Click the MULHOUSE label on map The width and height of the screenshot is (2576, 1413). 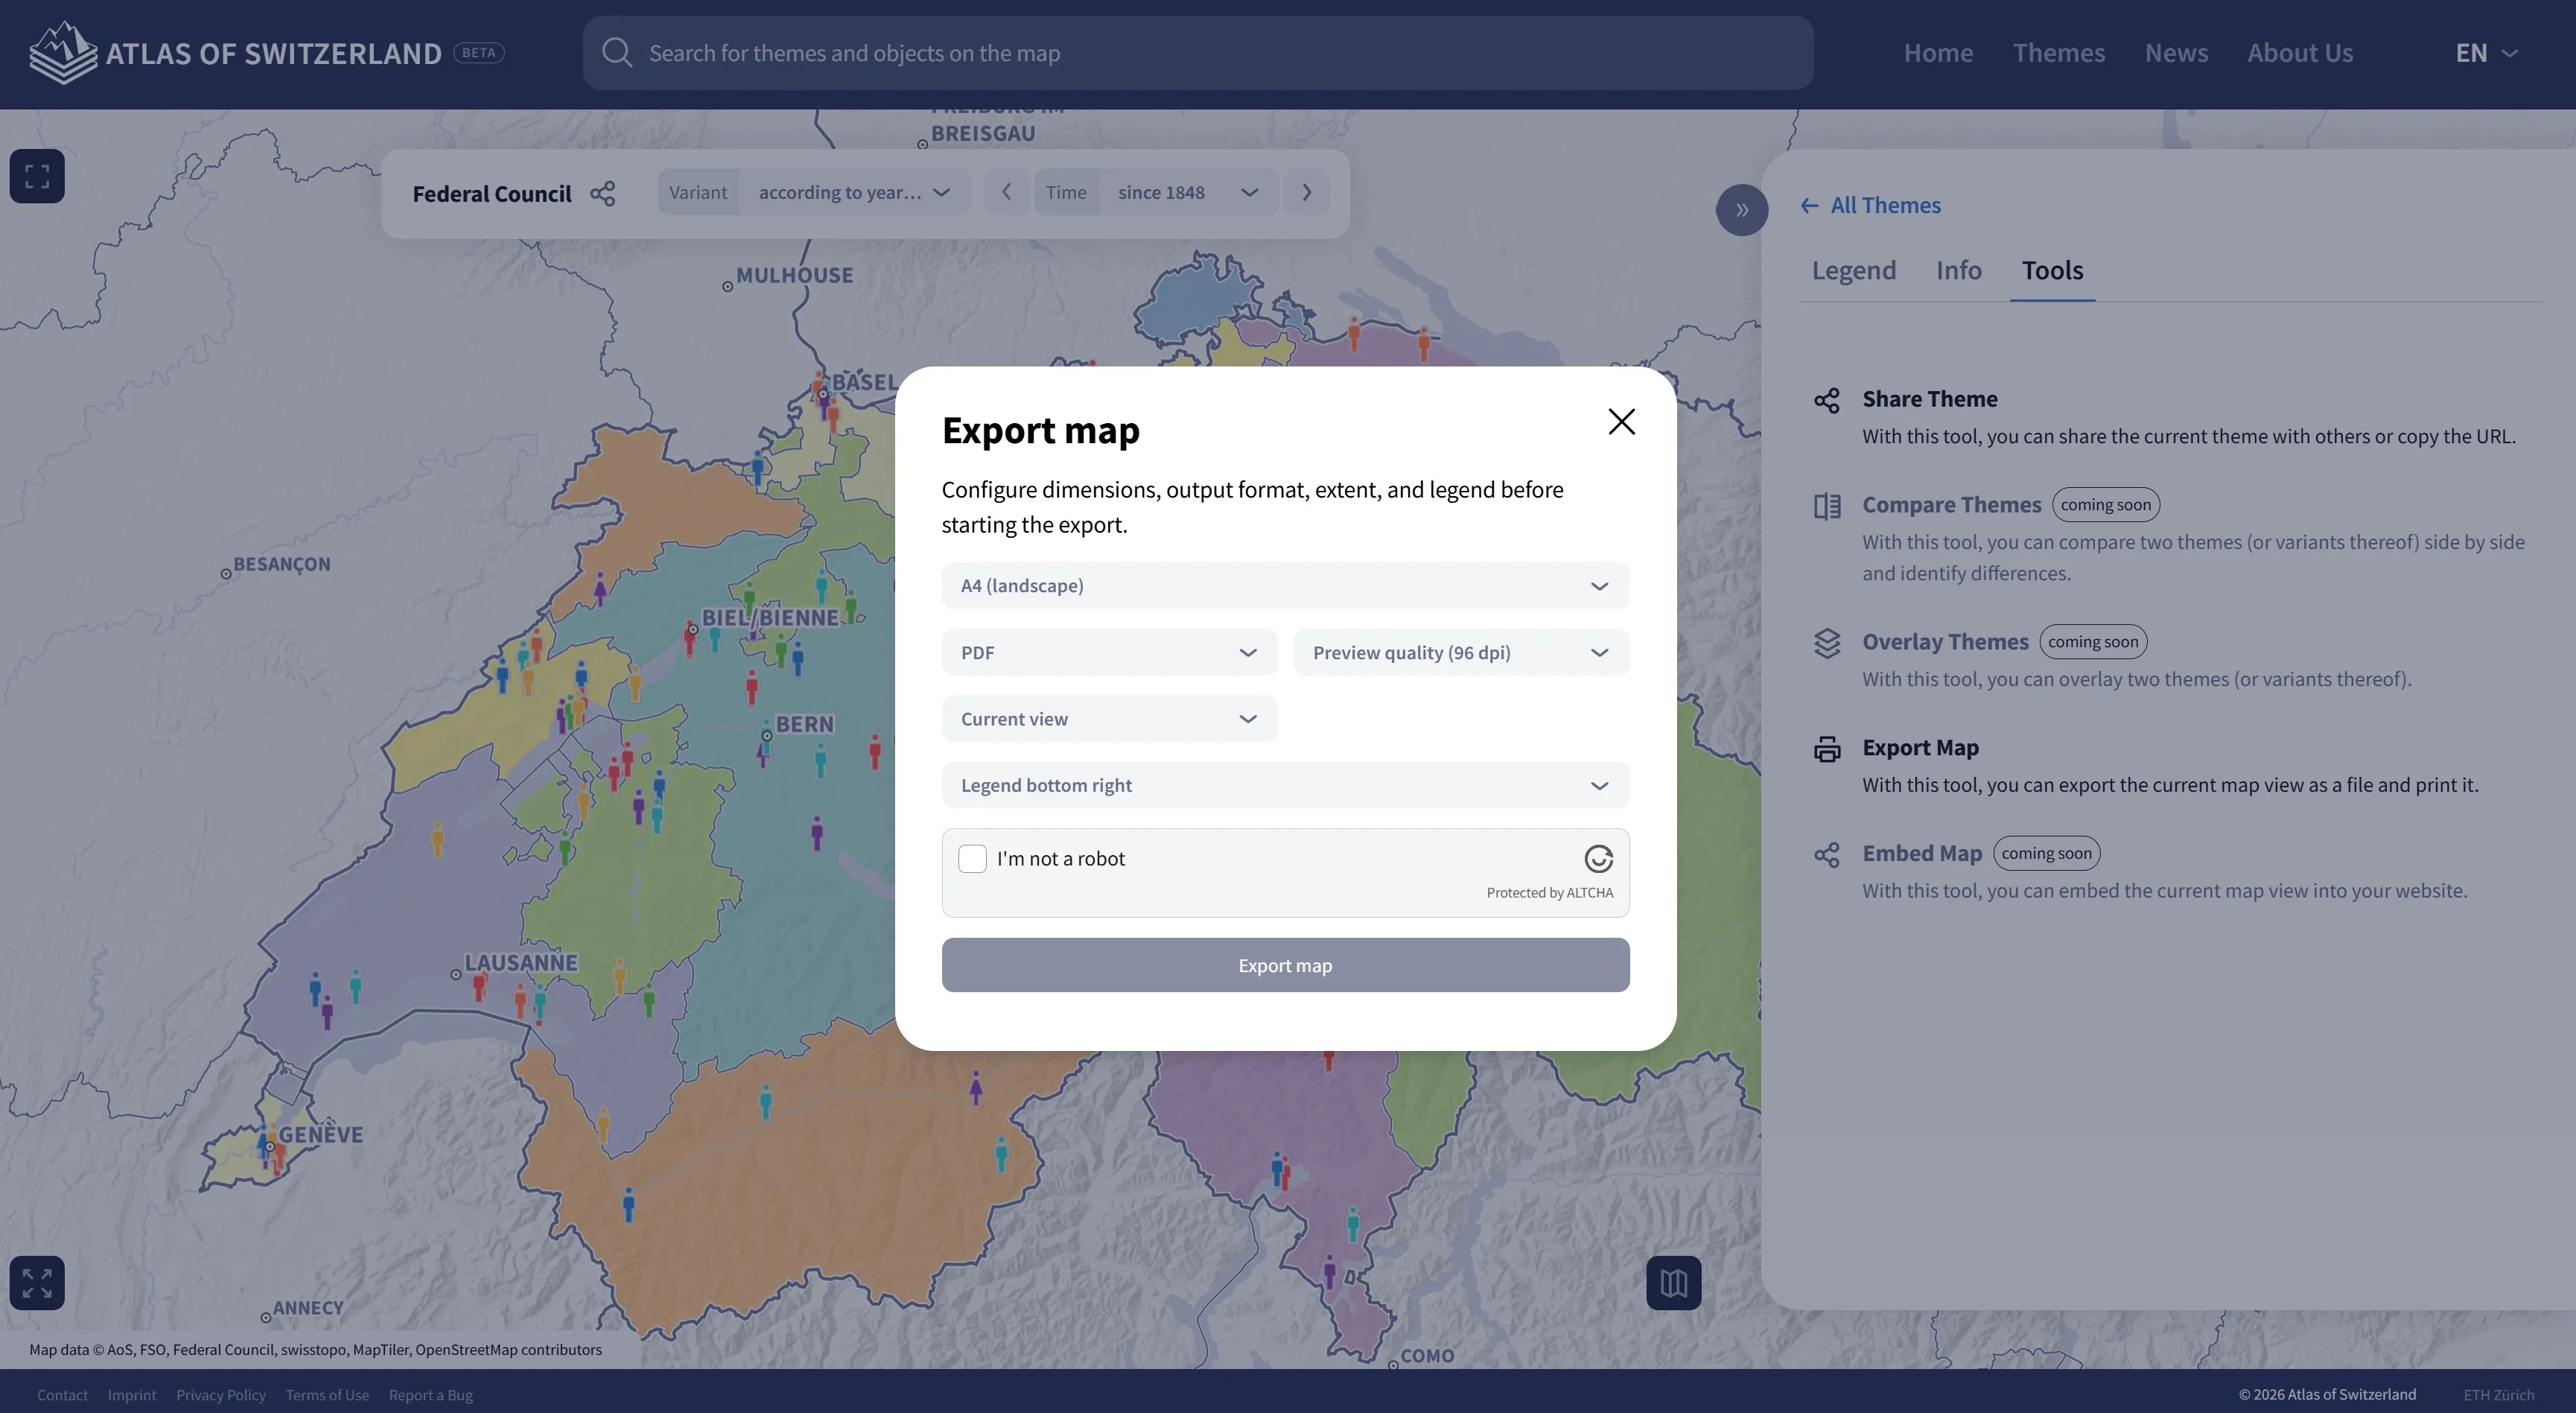[x=794, y=275]
